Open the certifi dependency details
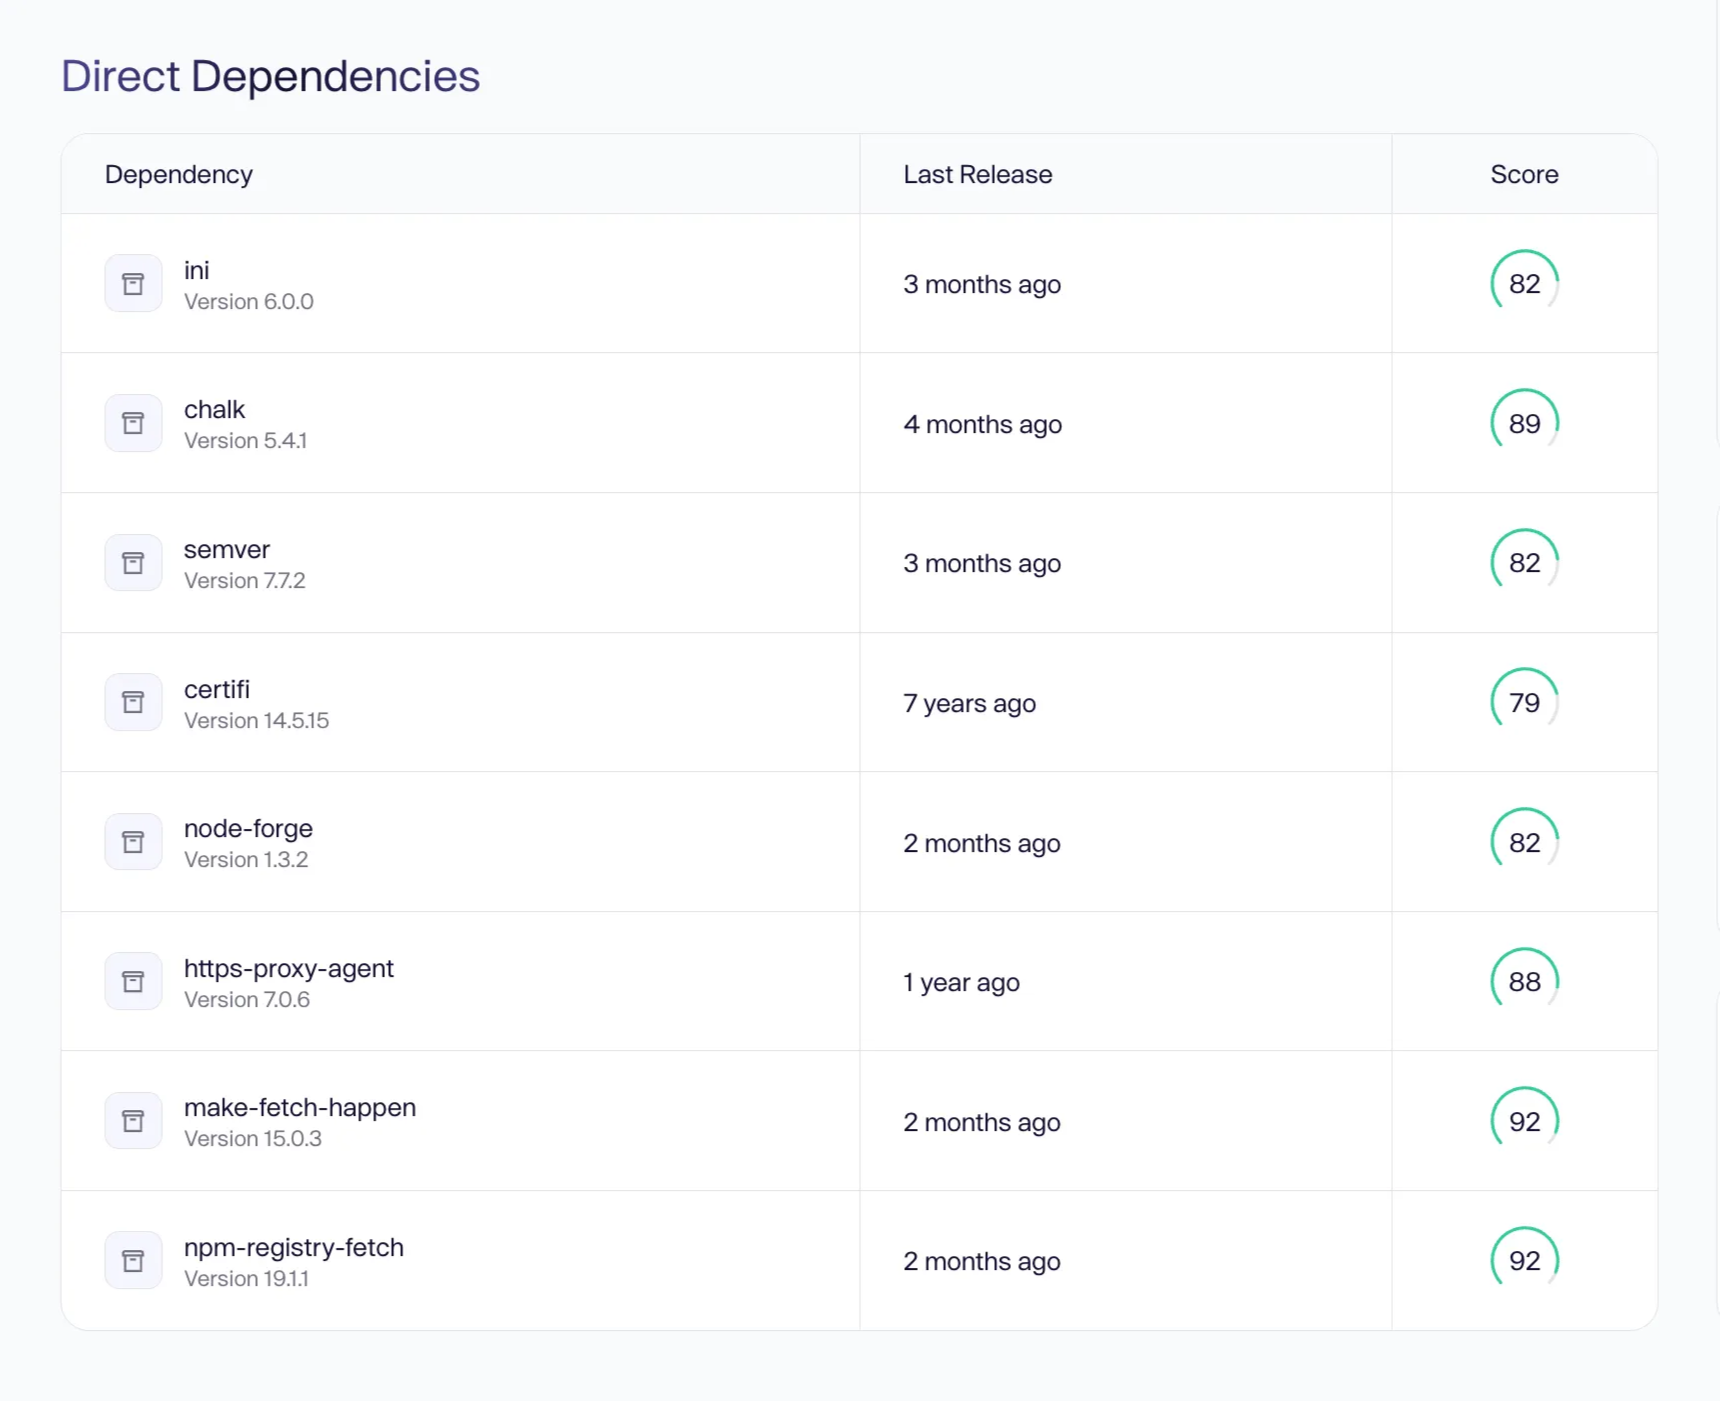 coord(217,690)
